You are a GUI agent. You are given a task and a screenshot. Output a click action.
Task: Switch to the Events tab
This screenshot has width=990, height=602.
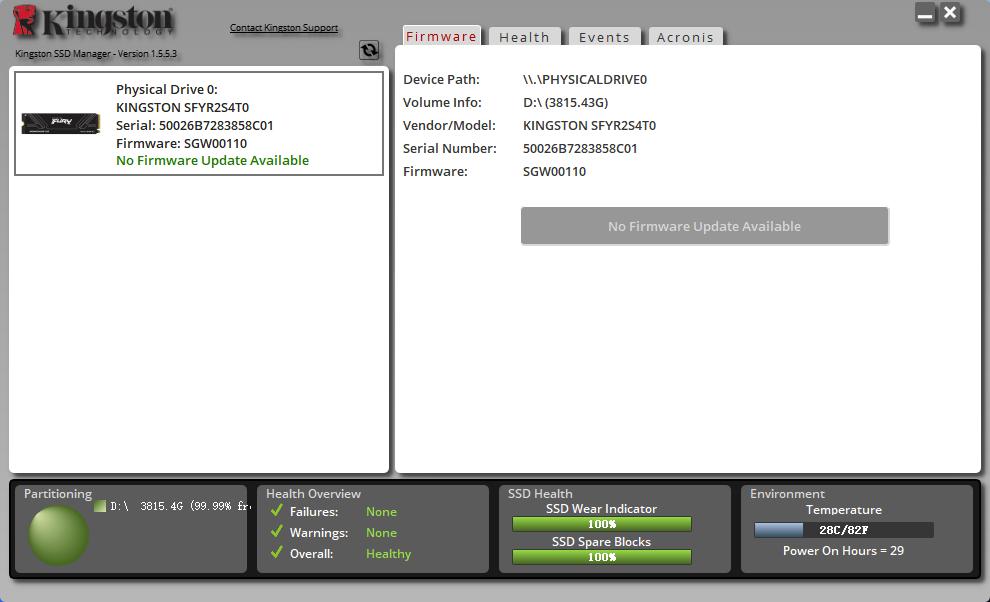tap(604, 37)
